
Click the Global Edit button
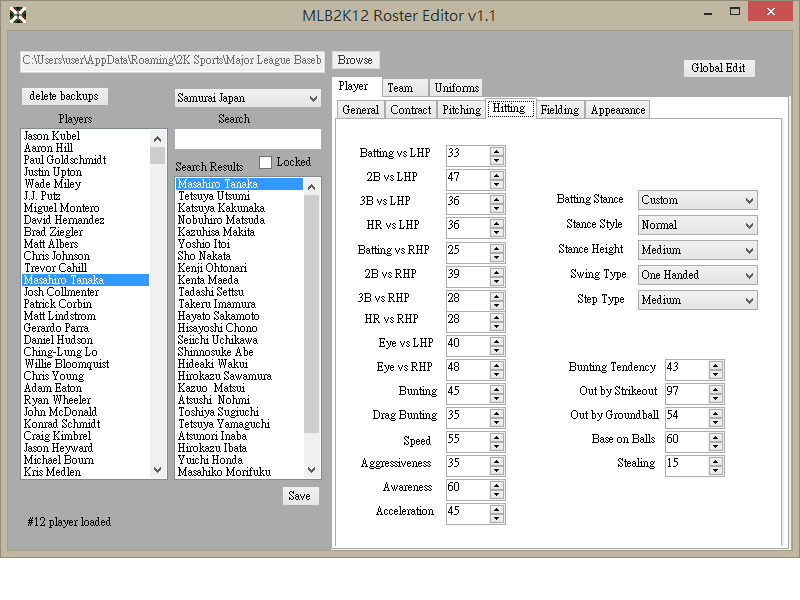[x=718, y=68]
